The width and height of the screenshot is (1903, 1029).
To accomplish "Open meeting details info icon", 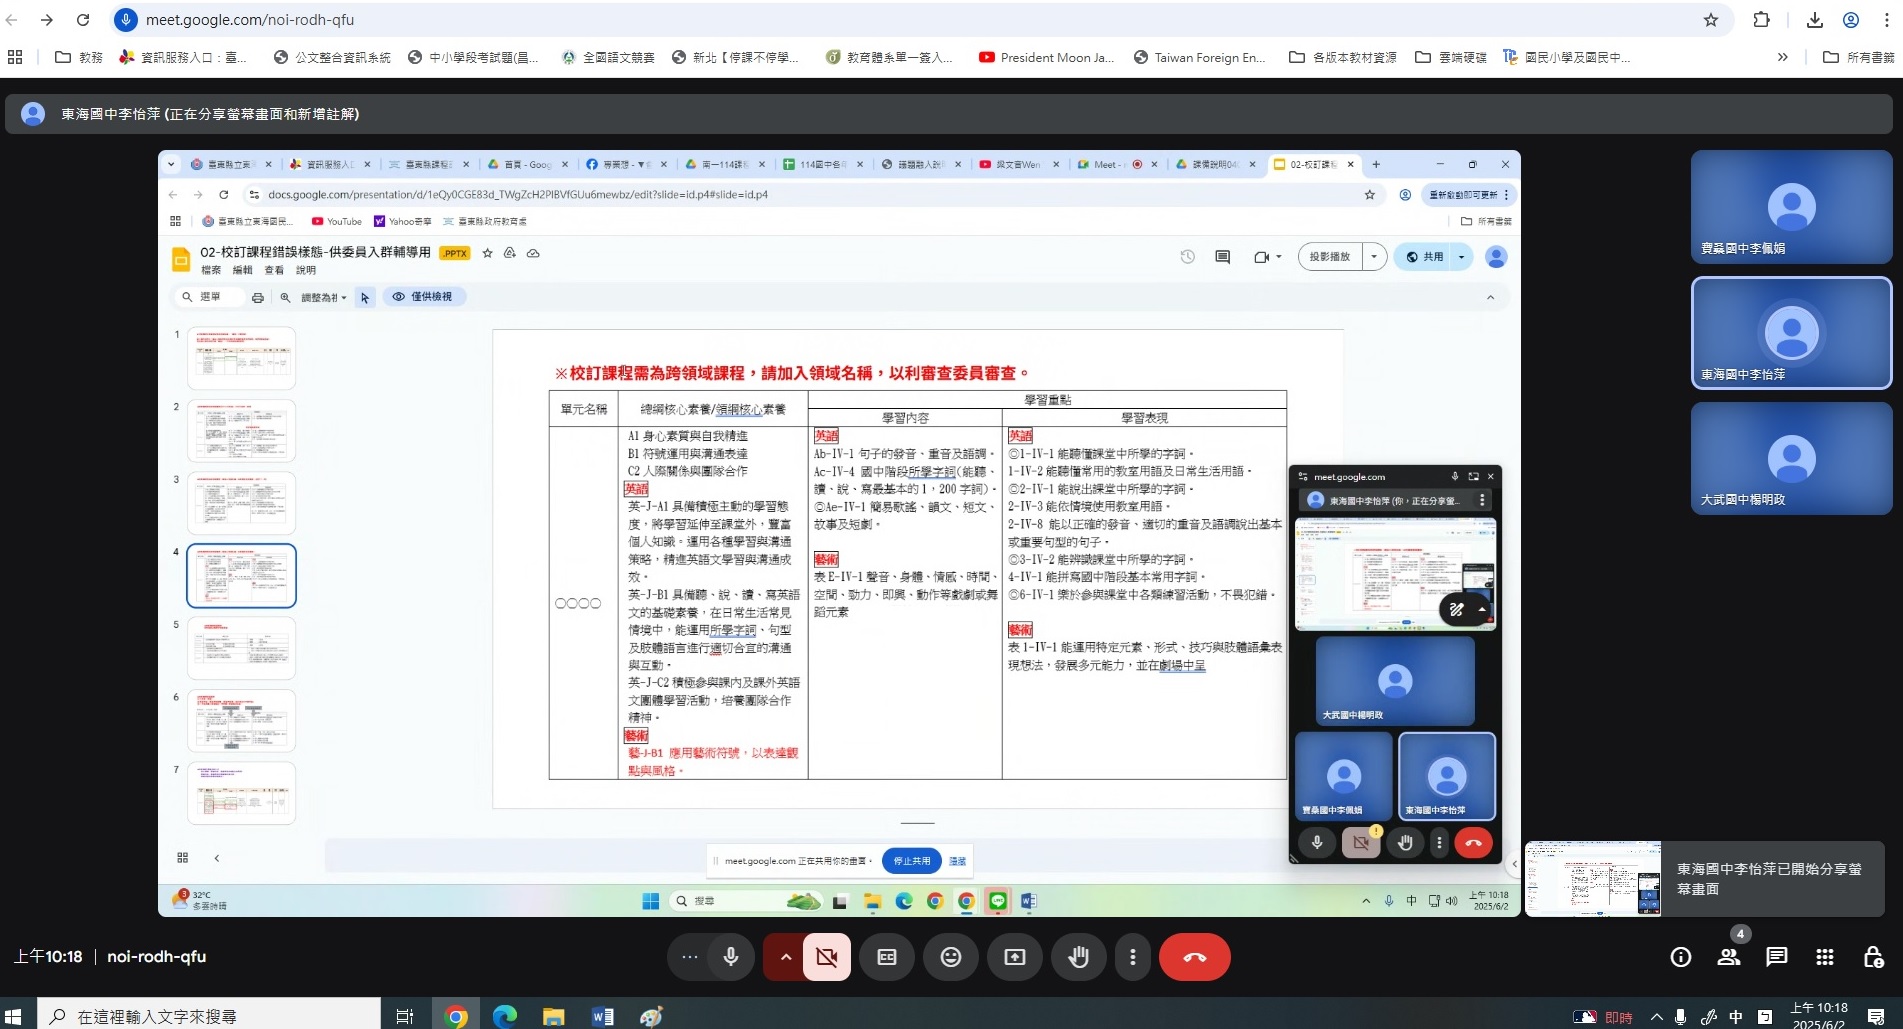I will coord(1681,957).
